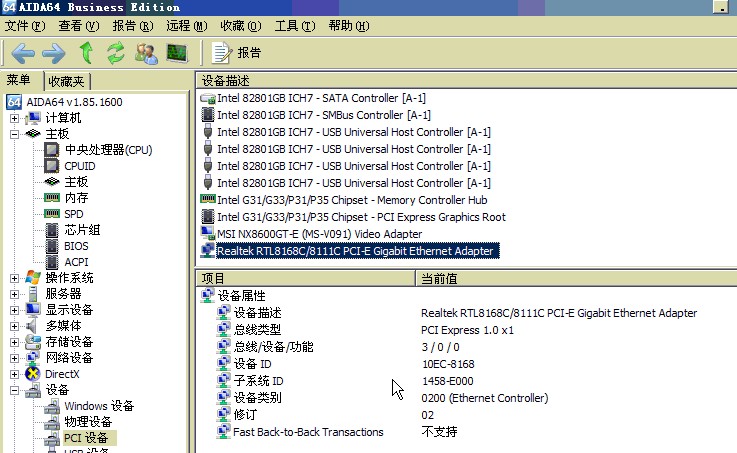Expand the 操作系统 tree node

[x=15, y=278]
